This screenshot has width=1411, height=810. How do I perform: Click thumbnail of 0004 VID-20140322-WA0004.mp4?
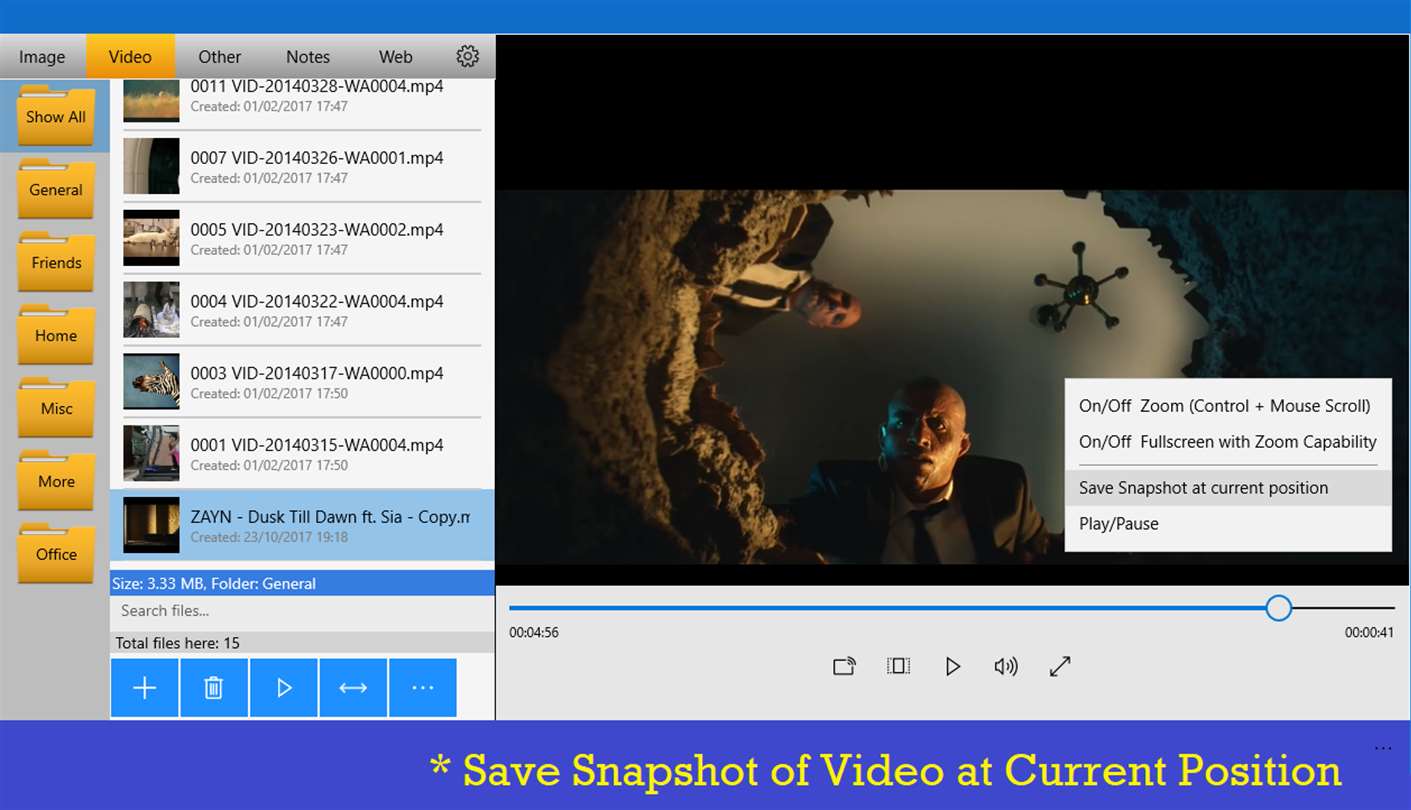[151, 310]
